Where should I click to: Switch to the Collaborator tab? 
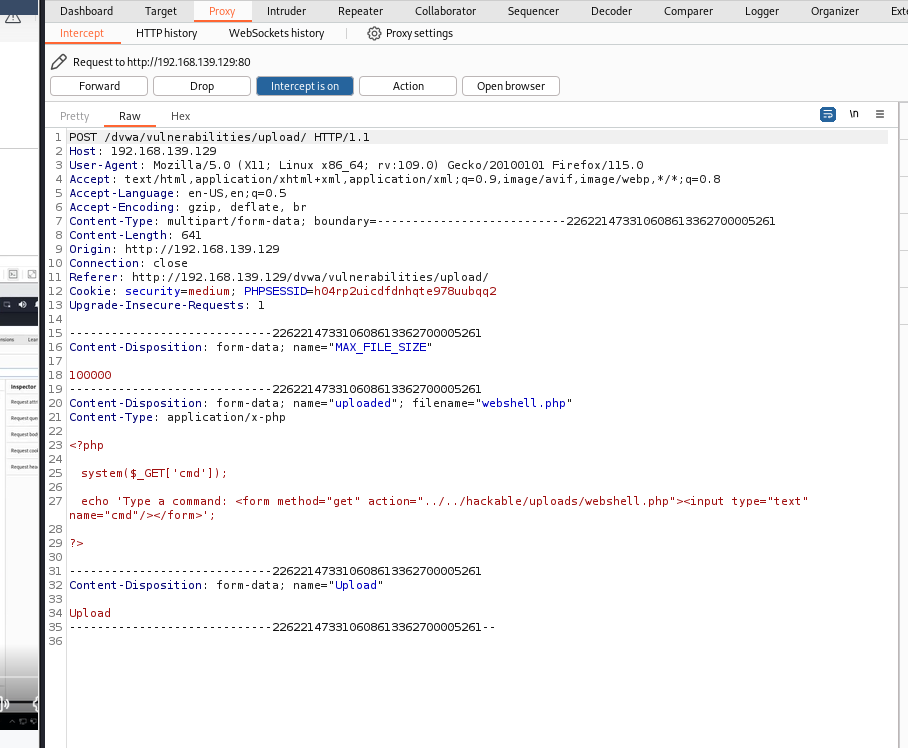445,11
